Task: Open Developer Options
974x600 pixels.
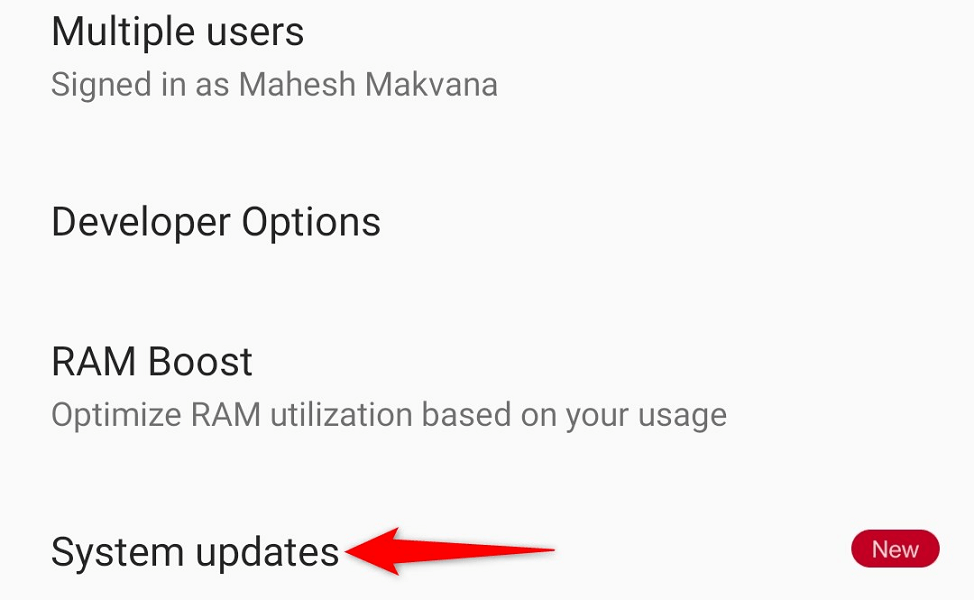Action: (487, 222)
